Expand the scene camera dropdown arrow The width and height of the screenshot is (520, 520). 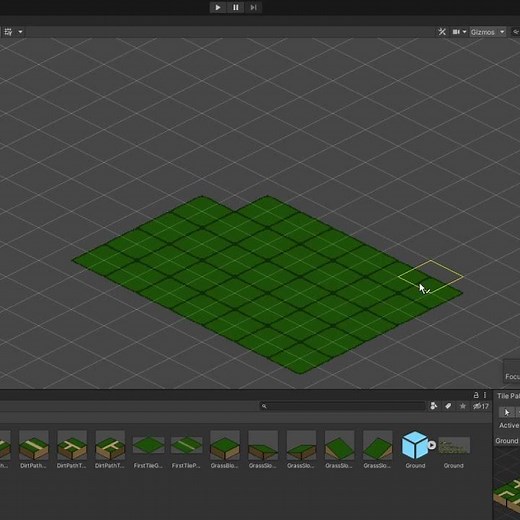464,32
